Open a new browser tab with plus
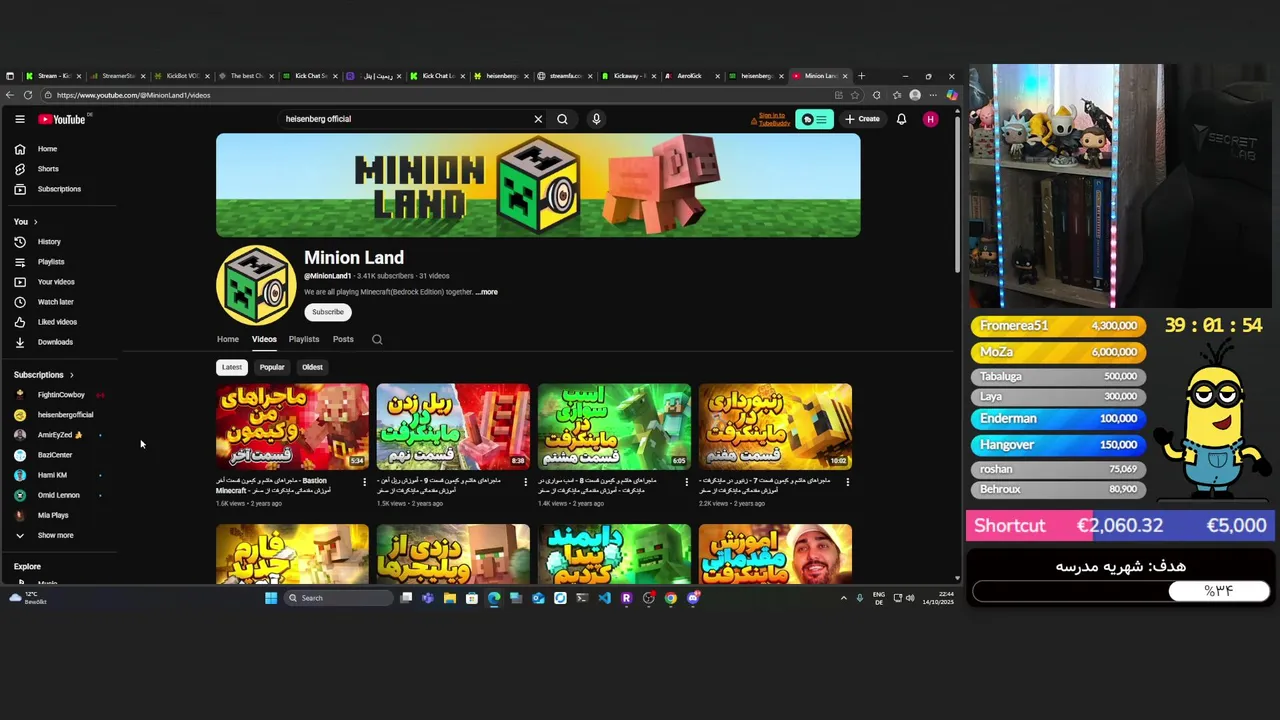The height and width of the screenshot is (720, 1280). [x=862, y=76]
